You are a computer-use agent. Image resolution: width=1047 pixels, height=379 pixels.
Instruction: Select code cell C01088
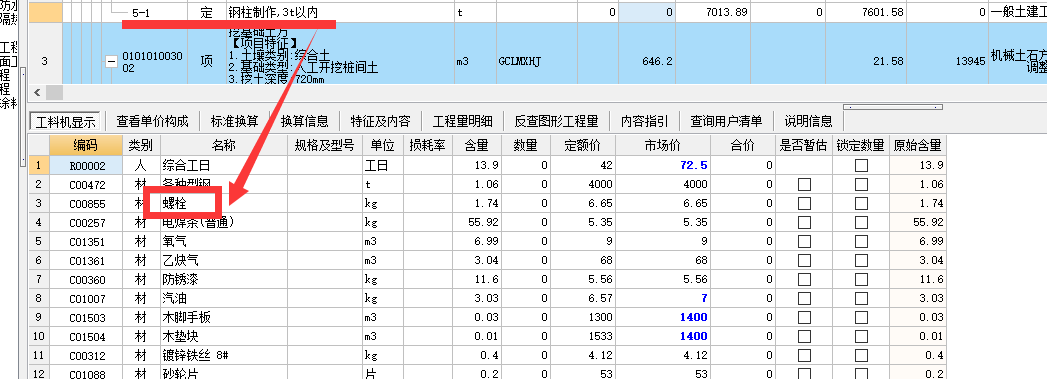(85, 374)
